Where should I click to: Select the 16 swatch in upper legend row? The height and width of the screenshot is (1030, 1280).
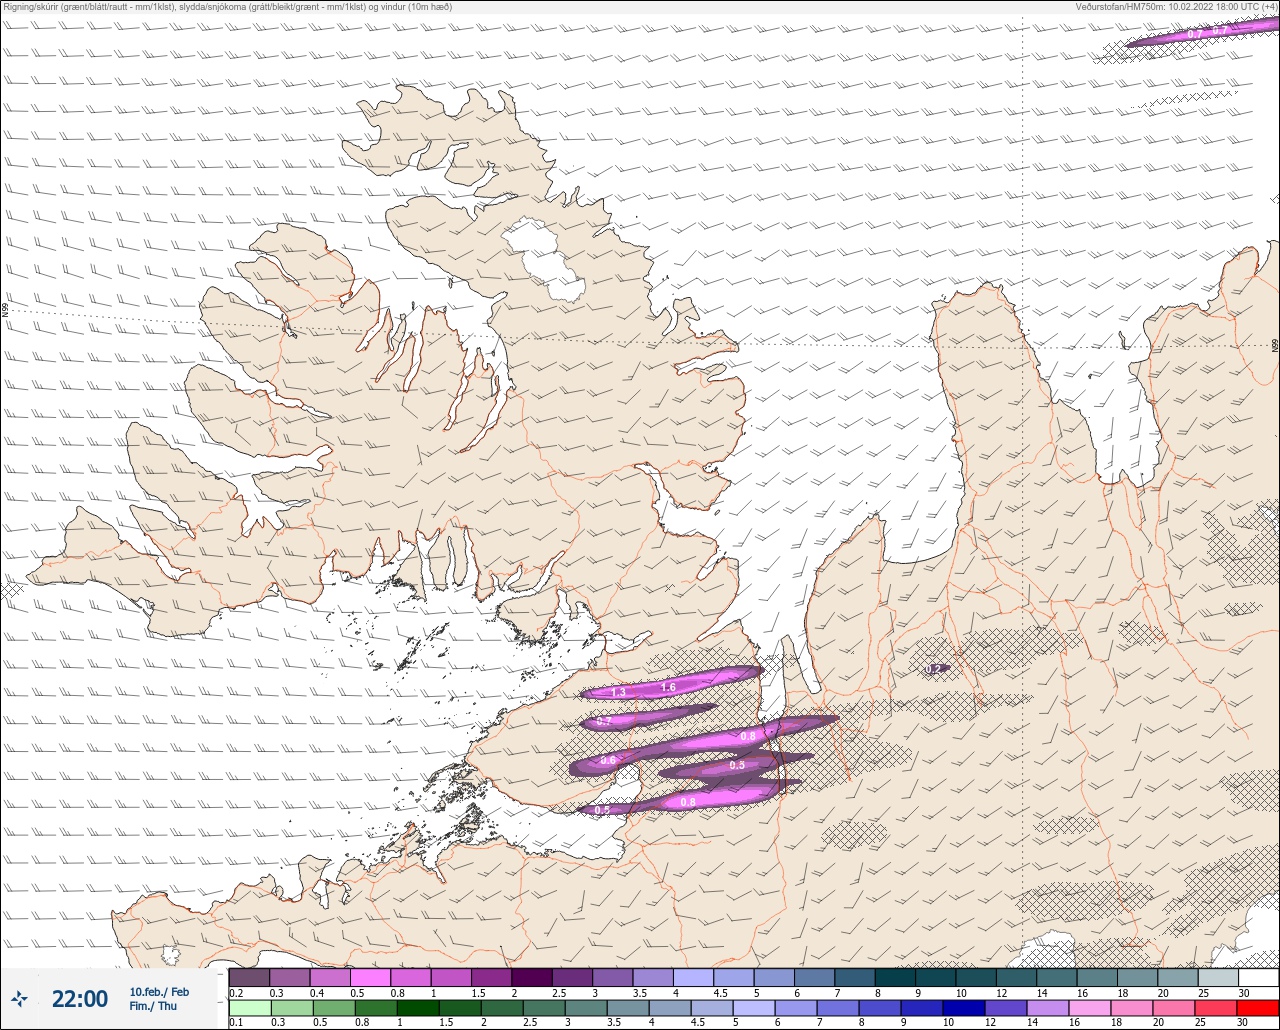tap(1097, 977)
